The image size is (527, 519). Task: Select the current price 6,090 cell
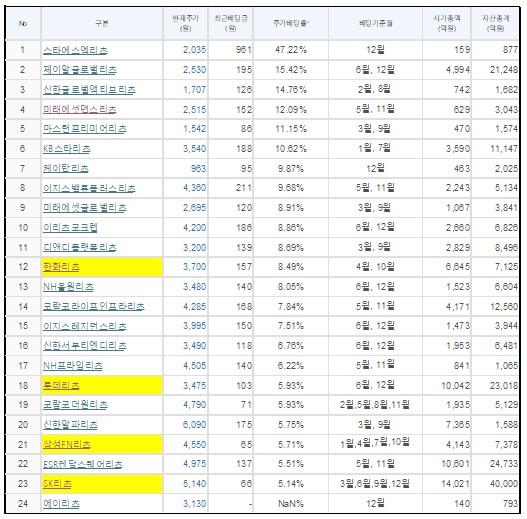(186, 425)
